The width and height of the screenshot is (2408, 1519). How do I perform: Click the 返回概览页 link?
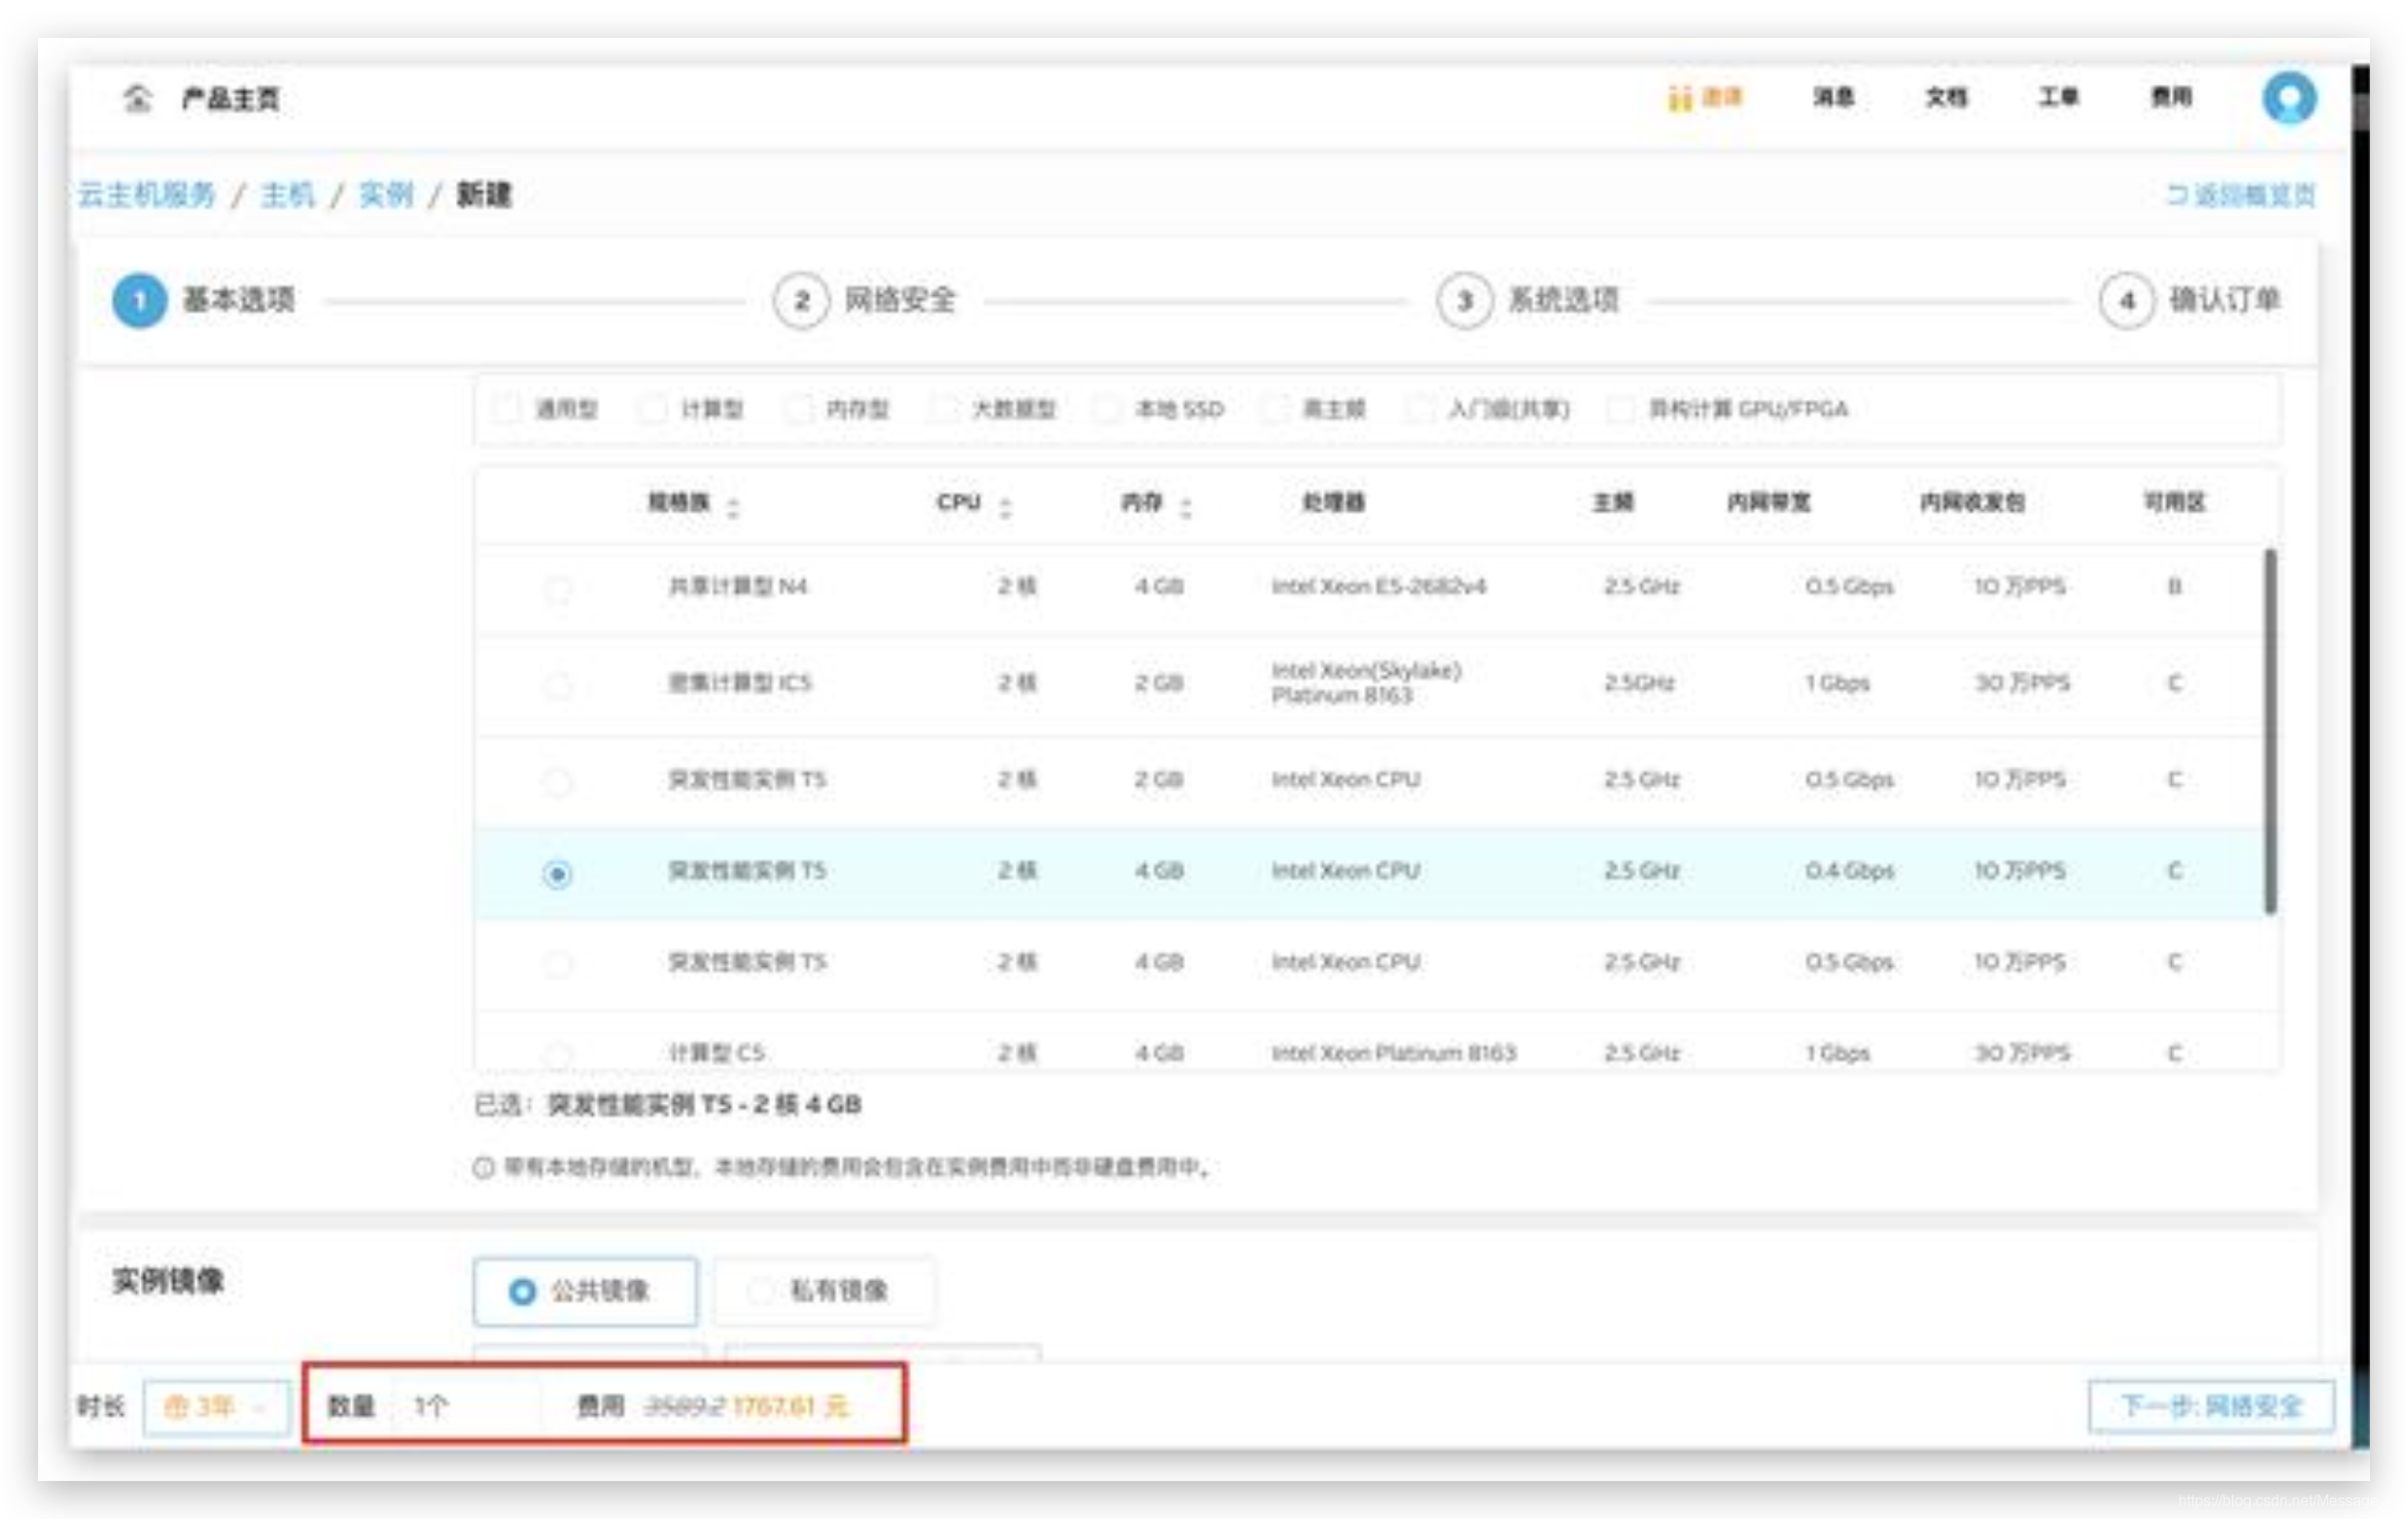2241,195
